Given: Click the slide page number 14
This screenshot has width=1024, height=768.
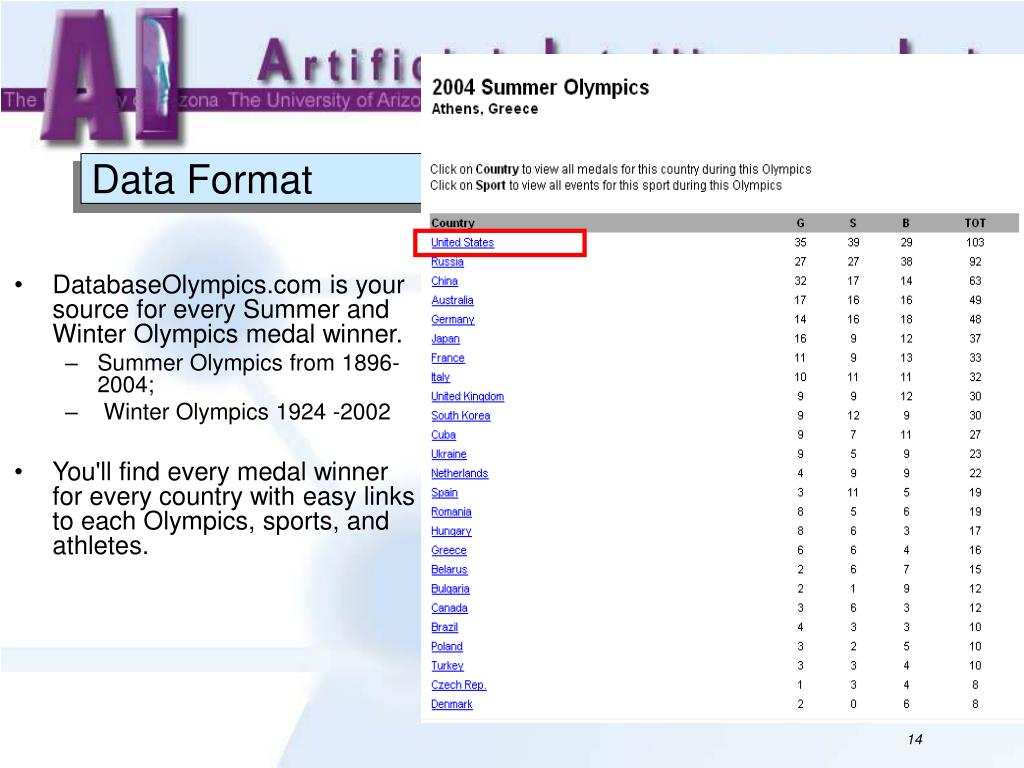Looking at the screenshot, I should 914,739.
